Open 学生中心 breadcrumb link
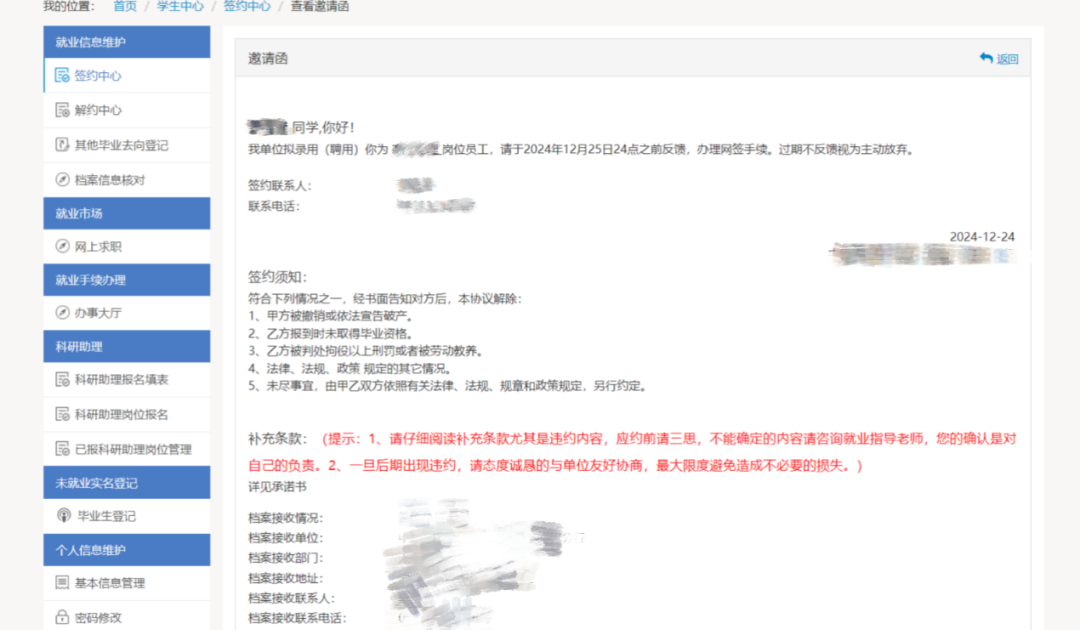 click(181, 7)
